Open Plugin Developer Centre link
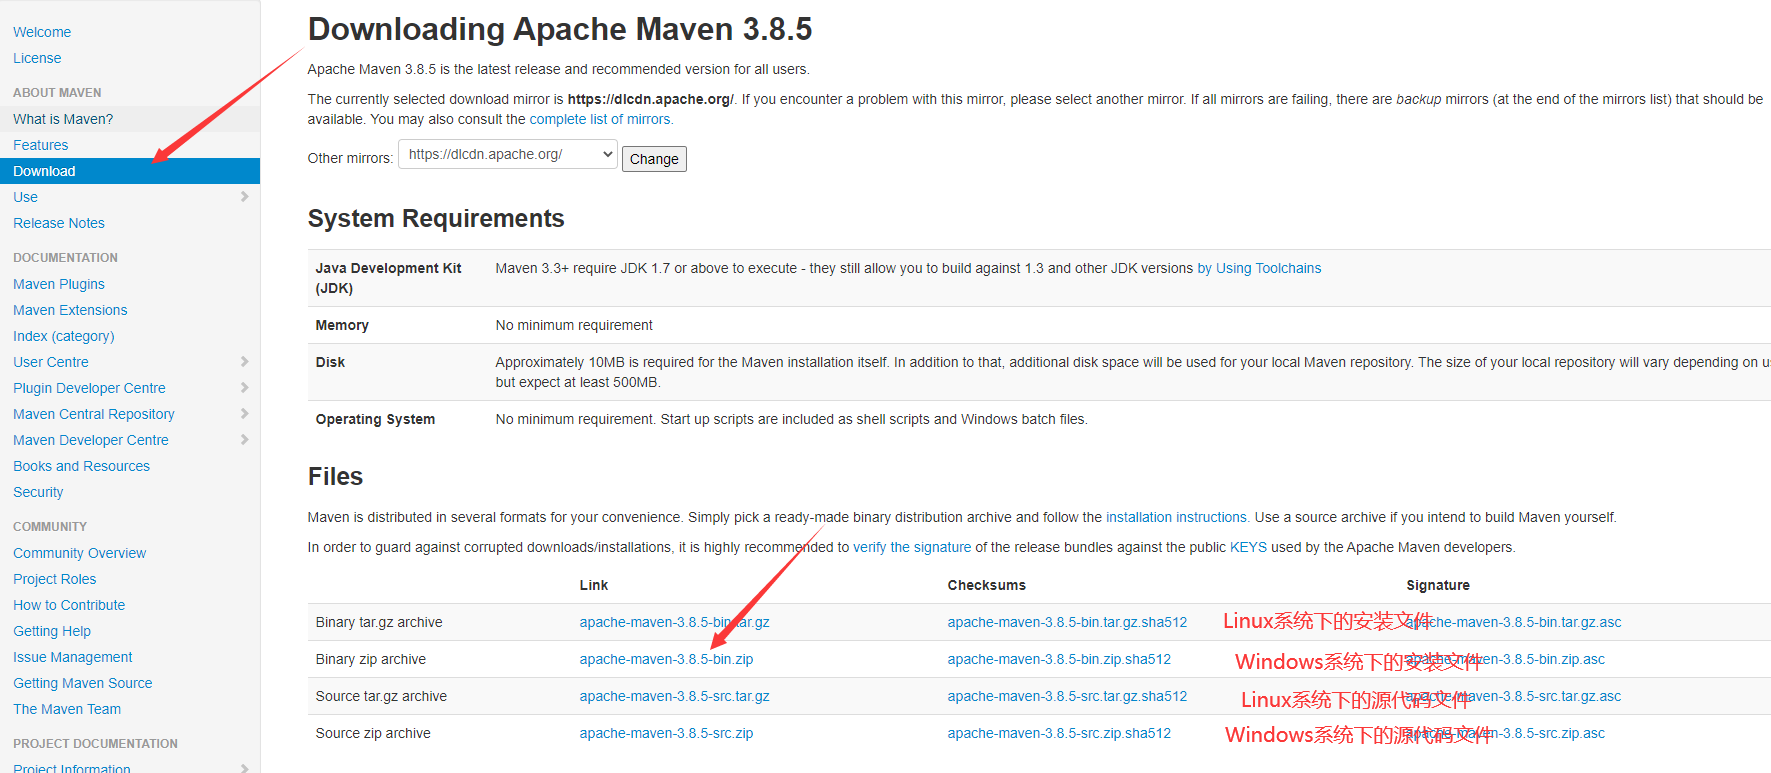1771x773 pixels. coord(90,388)
